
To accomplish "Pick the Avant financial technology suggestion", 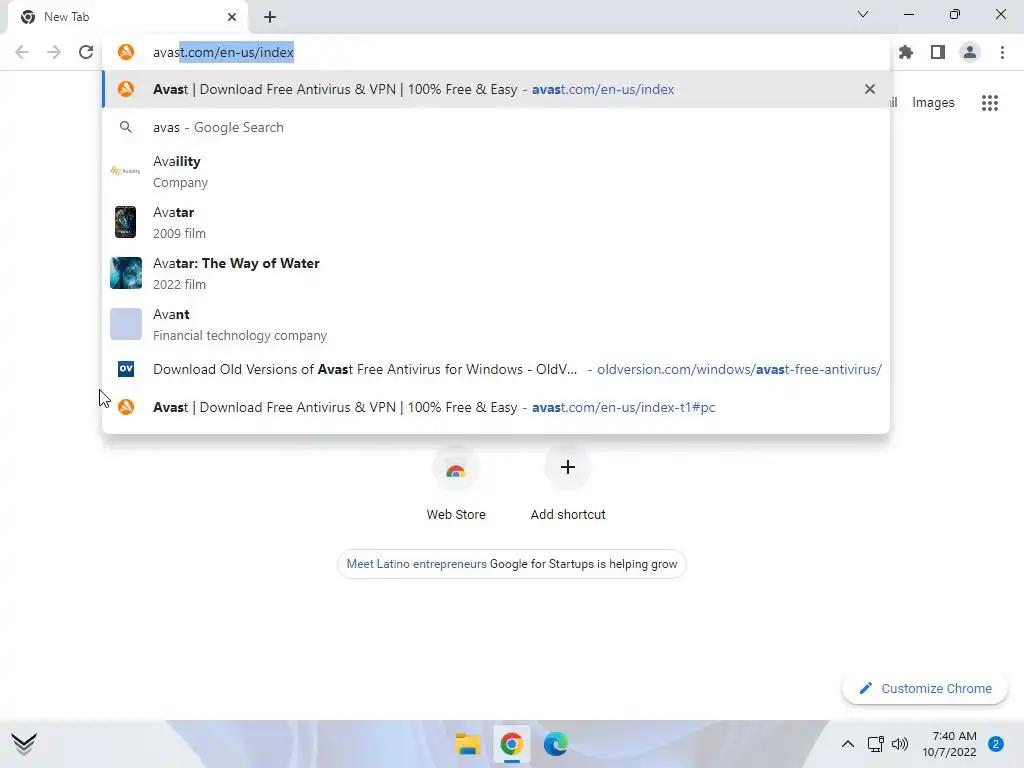I will [x=496, y=324].
